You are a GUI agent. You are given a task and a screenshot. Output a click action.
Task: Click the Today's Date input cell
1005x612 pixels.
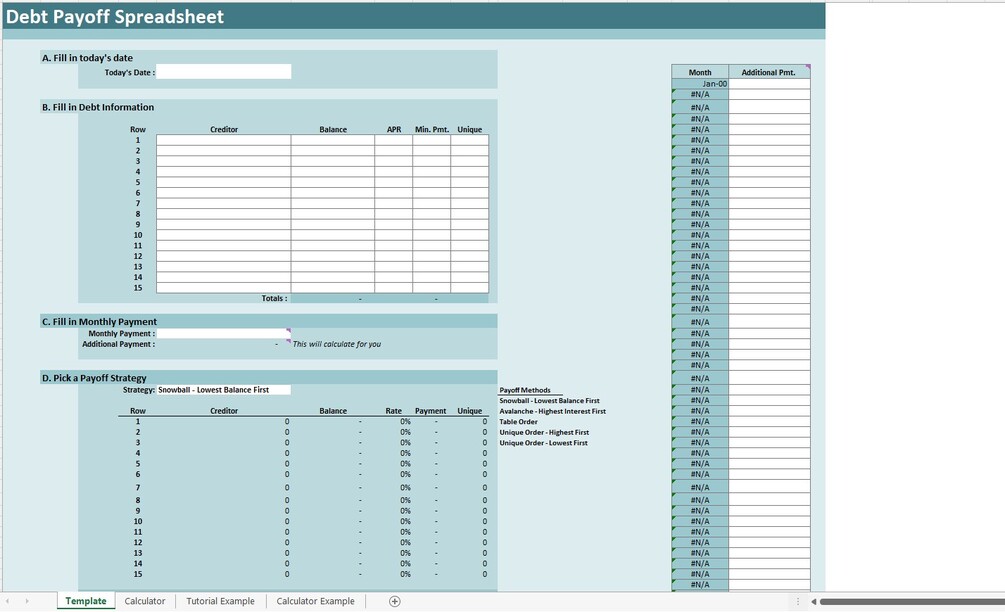(x=224, y=72)
